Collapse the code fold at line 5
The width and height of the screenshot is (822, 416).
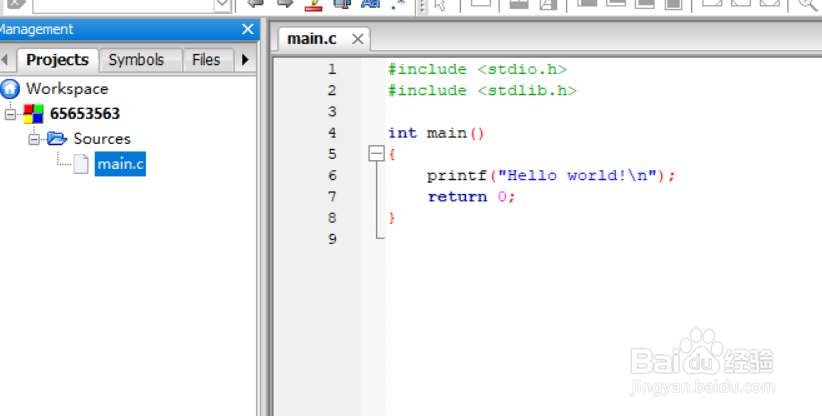pos(376,154)
